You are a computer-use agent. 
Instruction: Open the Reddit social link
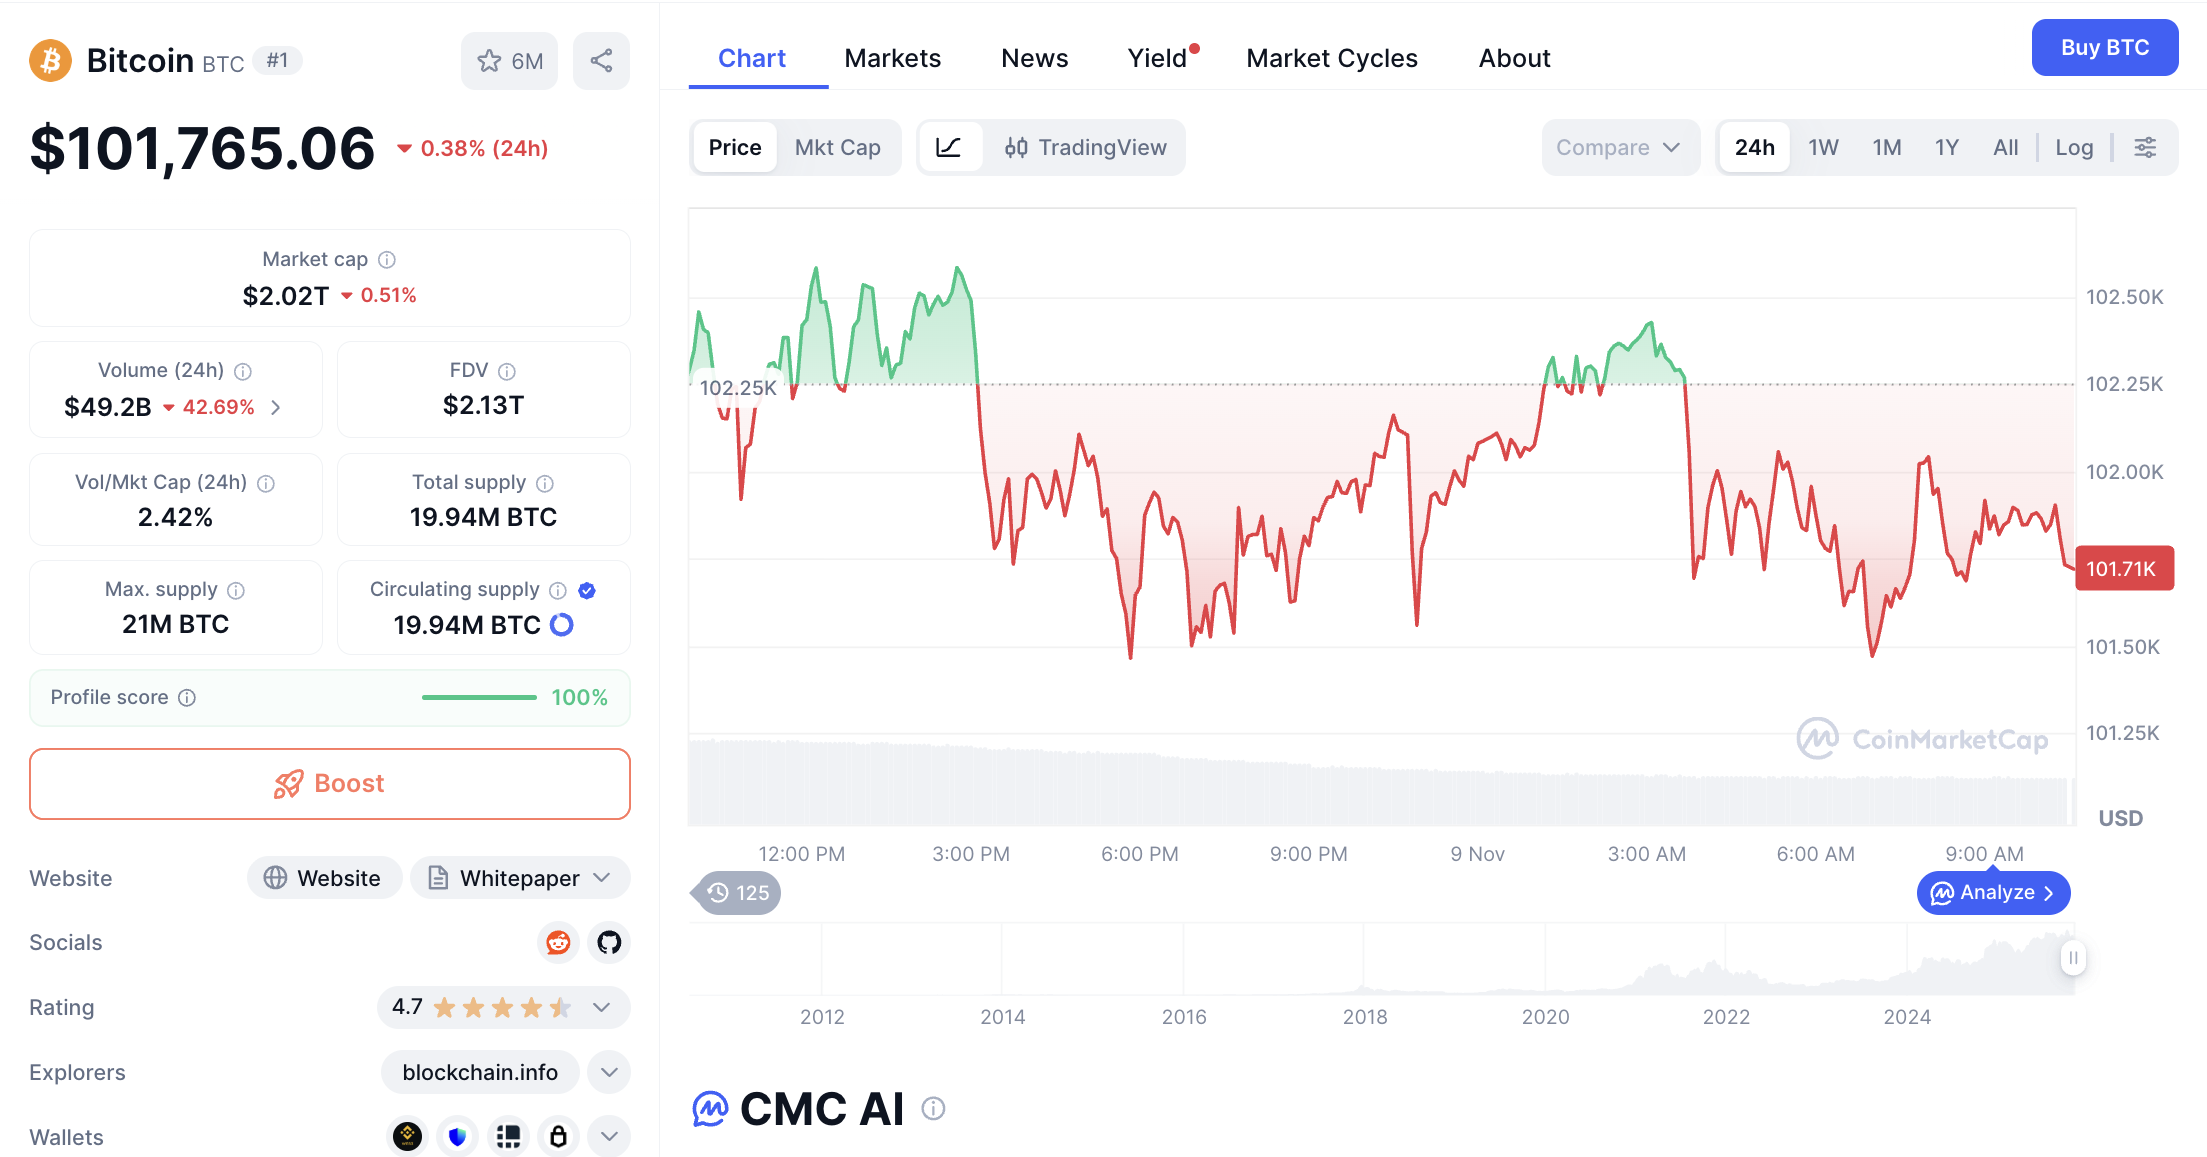click(558, 943)
